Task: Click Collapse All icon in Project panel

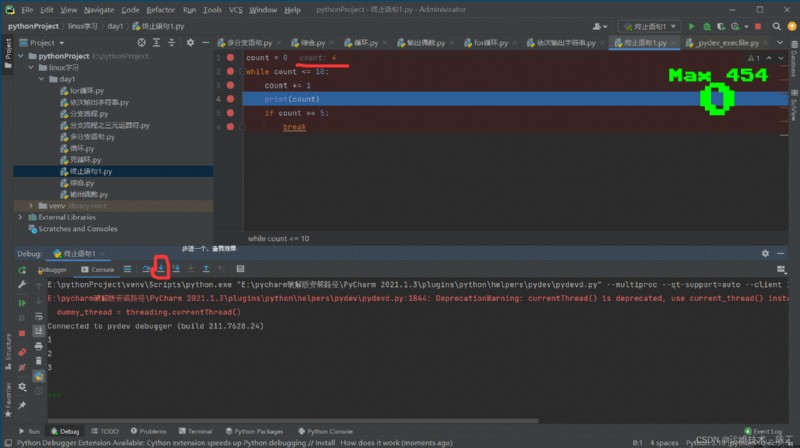Action: tap(171, 43)
